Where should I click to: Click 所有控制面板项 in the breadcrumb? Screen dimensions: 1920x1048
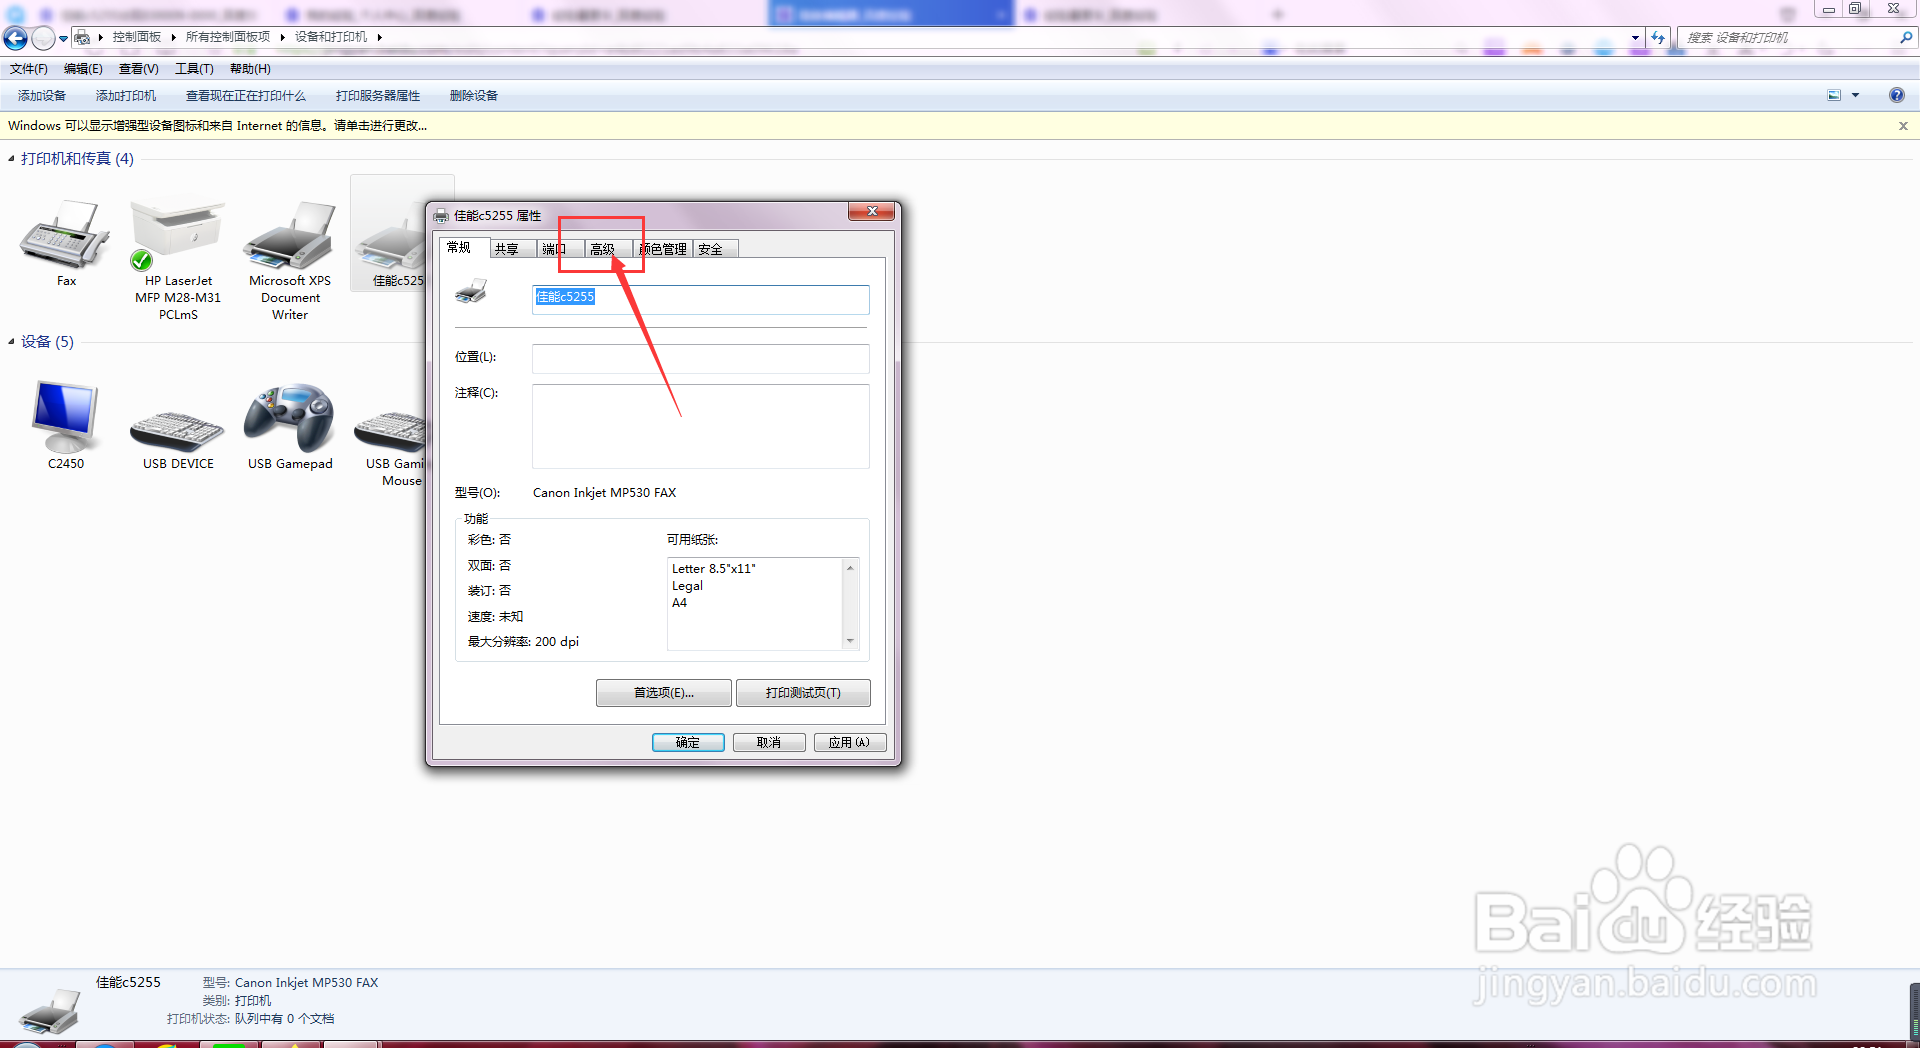228,37
